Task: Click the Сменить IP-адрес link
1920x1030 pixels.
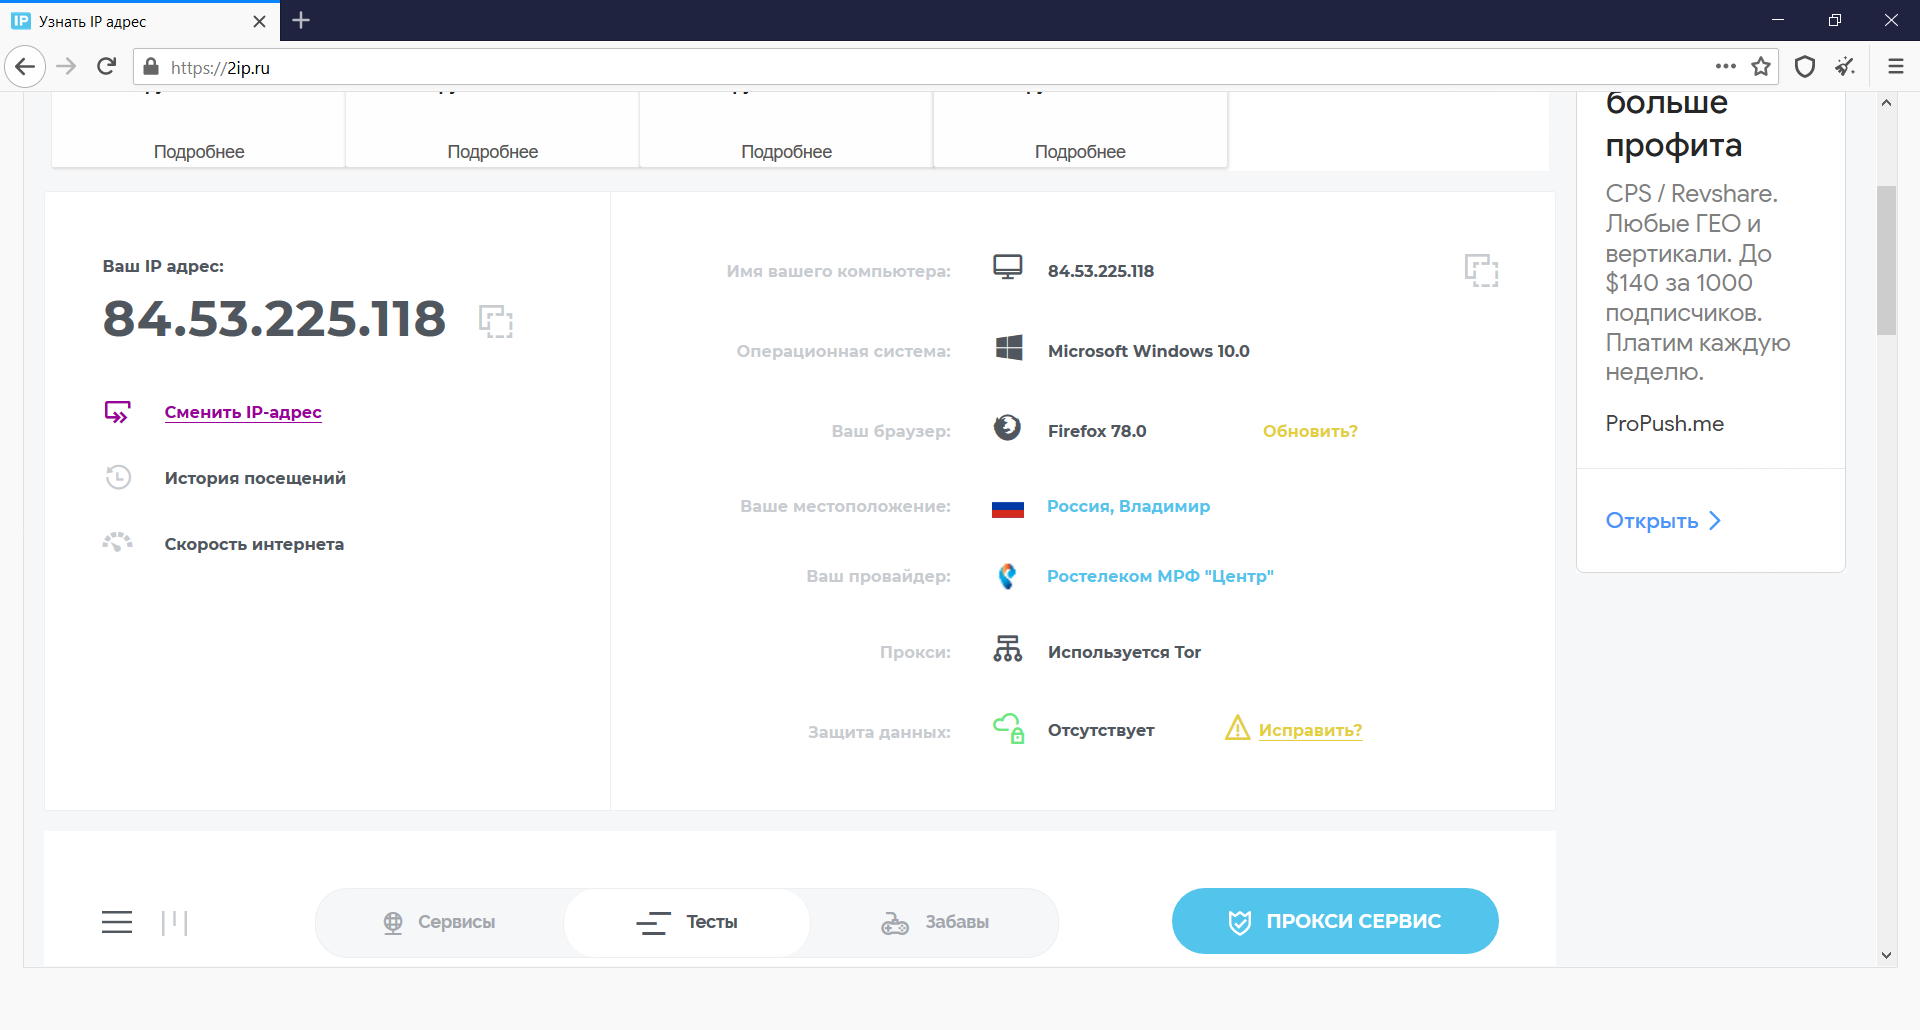Action: click(x=243, y=412)
